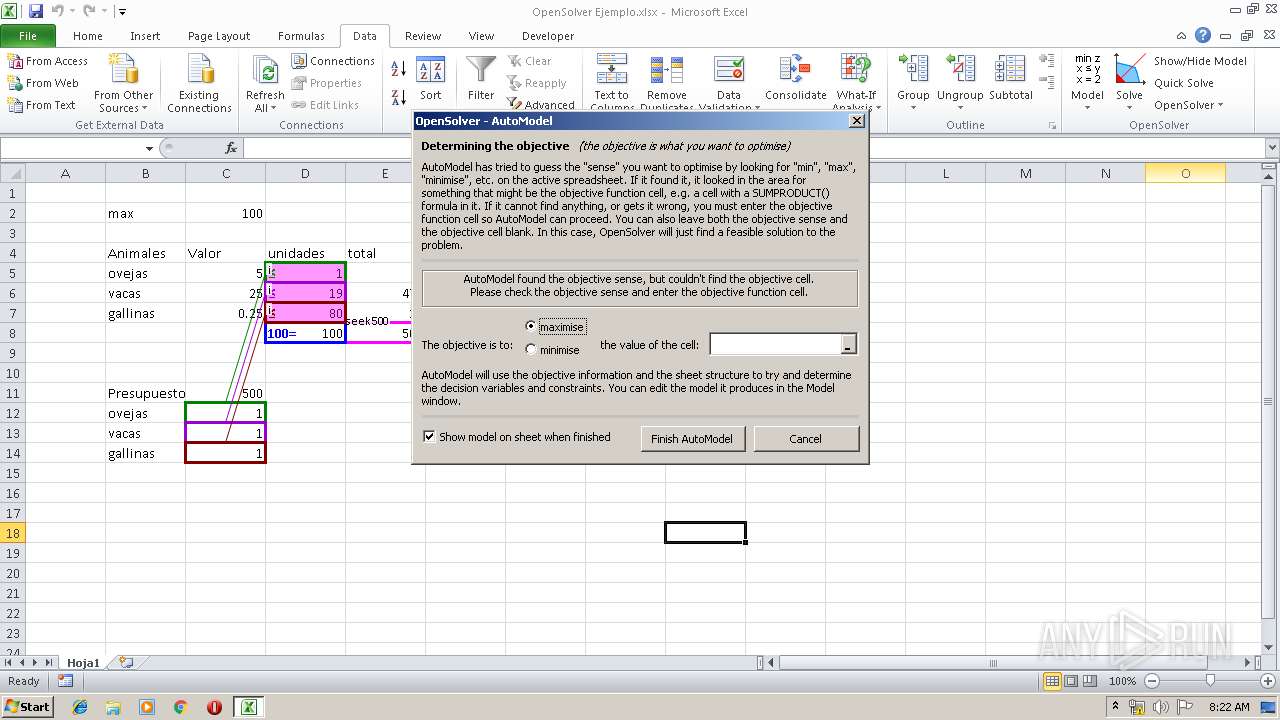This screenshot has height=720, width=1280.
Task: Import data From Text
Action: (42, 105)
